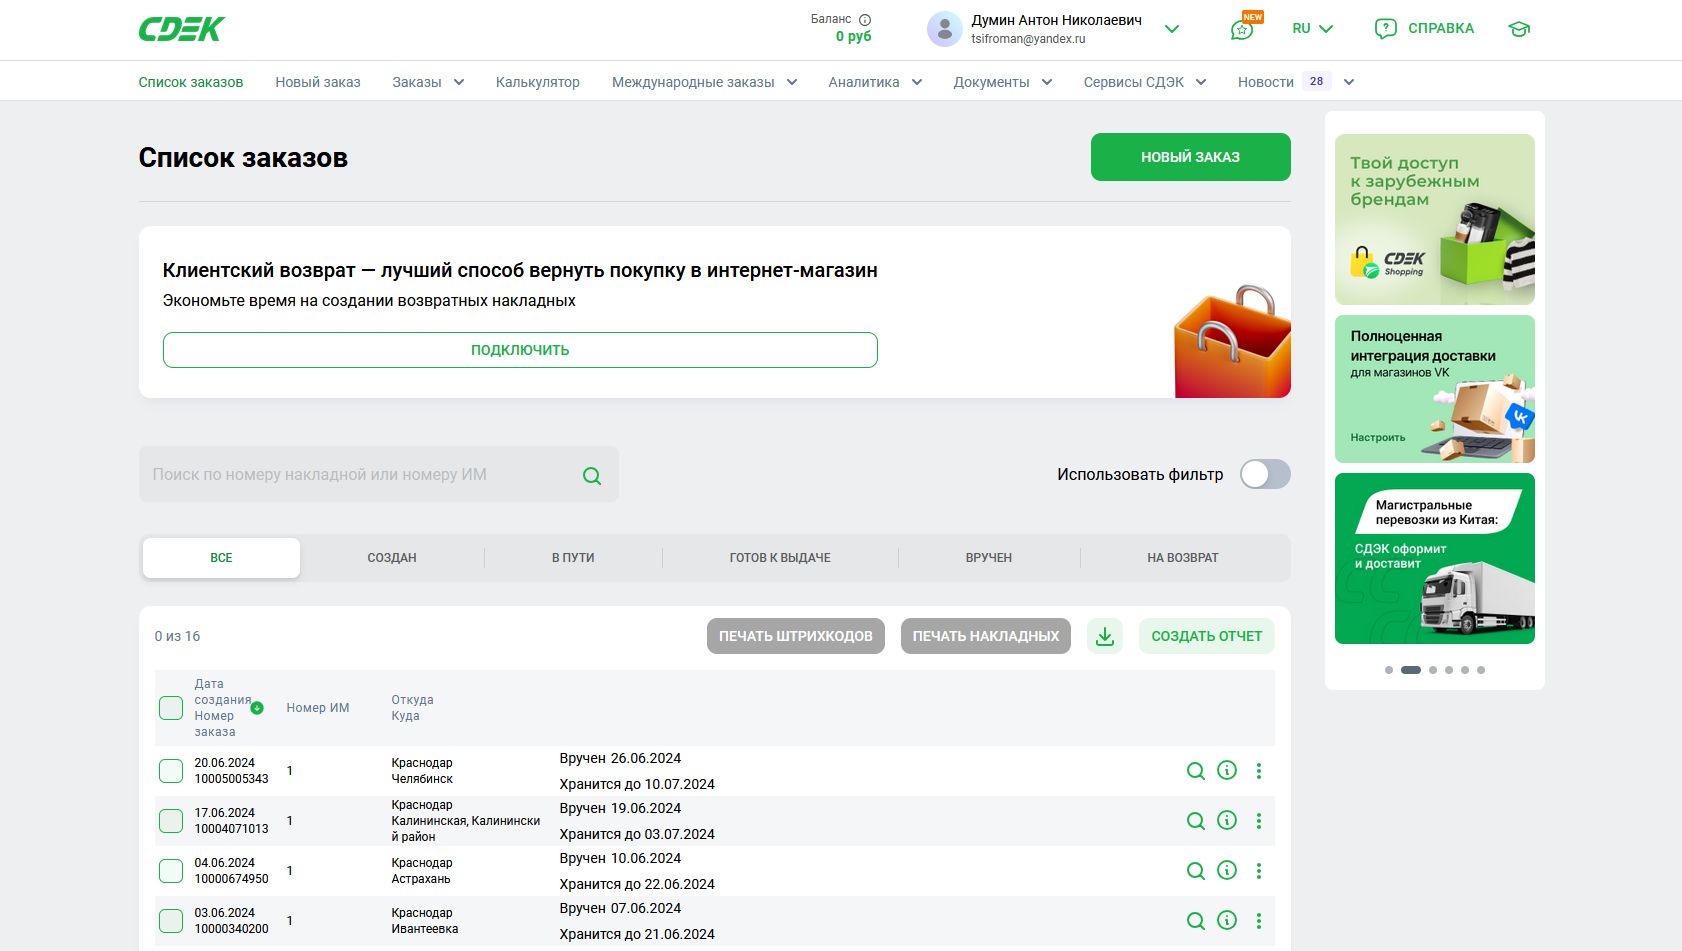The width and height of the screenshot is (1682, 951).
Task: Expand the Заказы menu dropdown
Action: 428,82
